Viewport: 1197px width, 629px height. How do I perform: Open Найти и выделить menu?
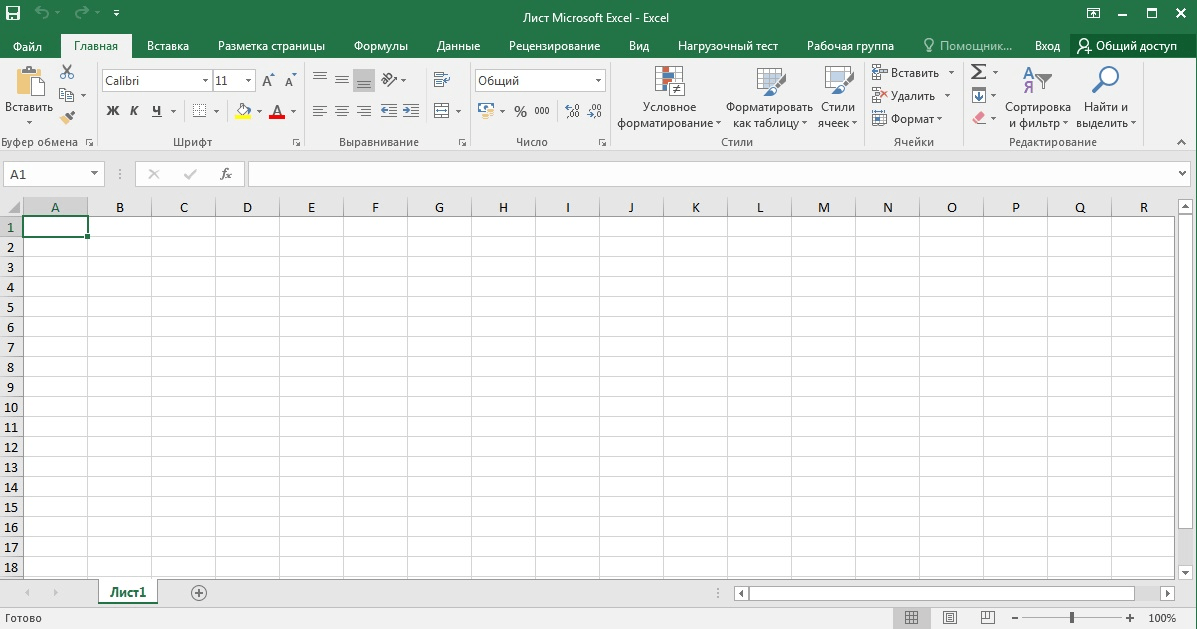coord(1105,97)
